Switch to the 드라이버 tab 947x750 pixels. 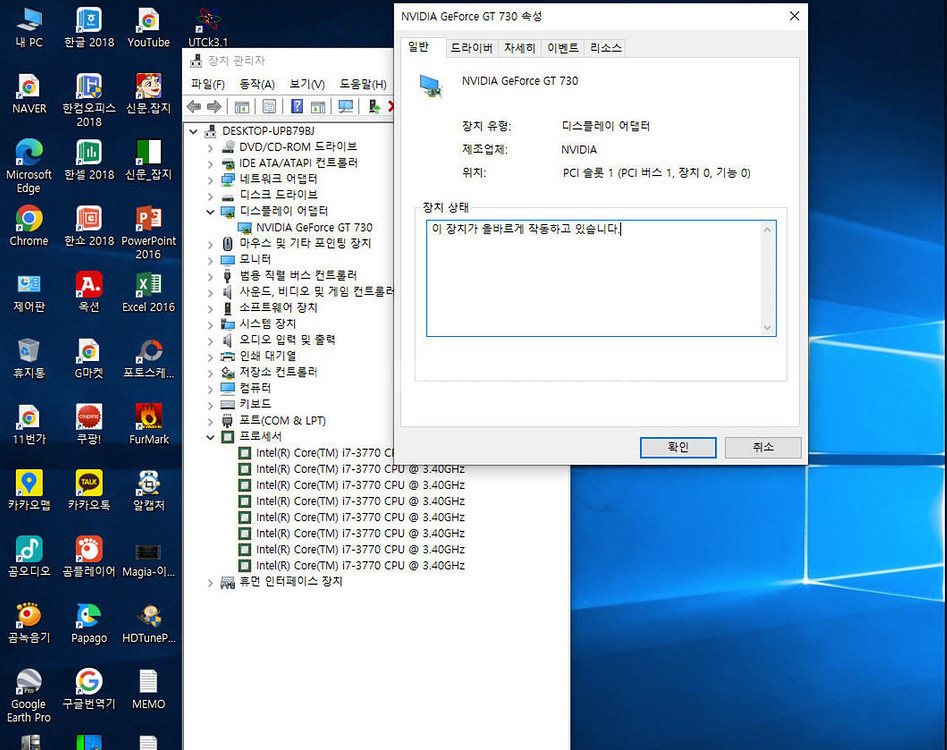click(x=472, y=48)
